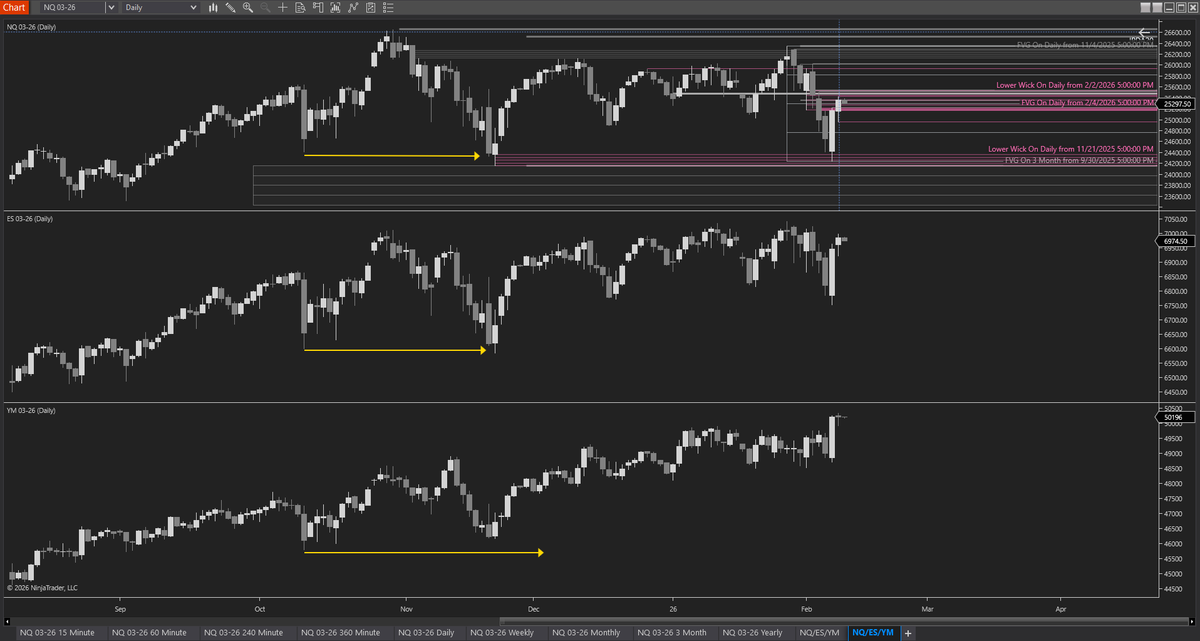Select label FVG On Daily from 11/4/2025
Viewport: 1200px width, 641px height.
1084,45
